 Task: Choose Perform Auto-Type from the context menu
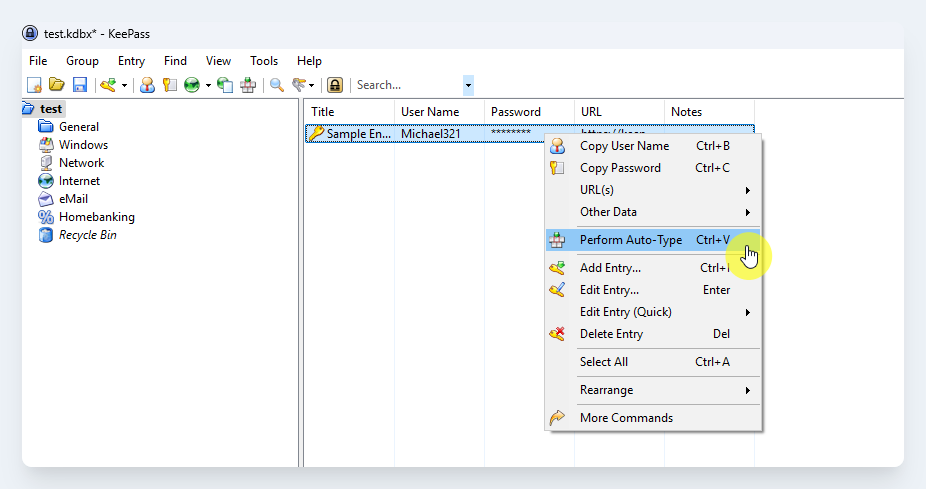[x=631, y=240]
